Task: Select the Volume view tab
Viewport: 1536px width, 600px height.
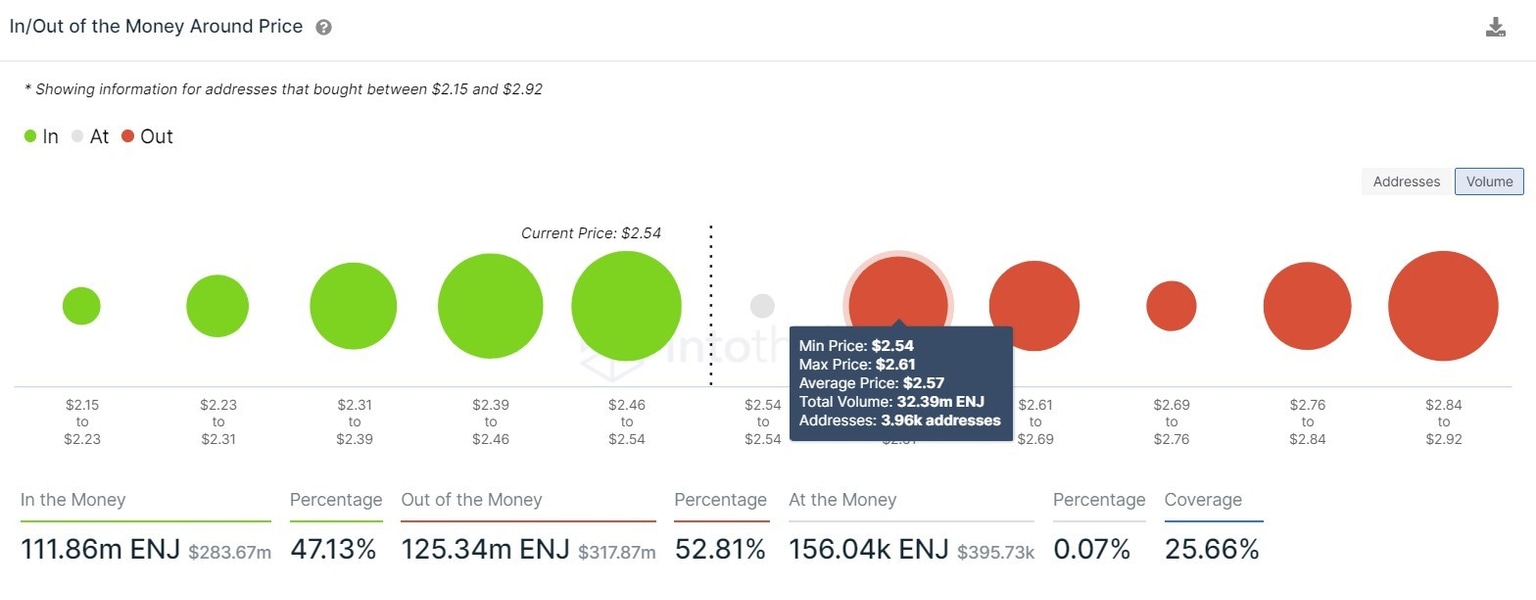Action: pos(1489,181)
